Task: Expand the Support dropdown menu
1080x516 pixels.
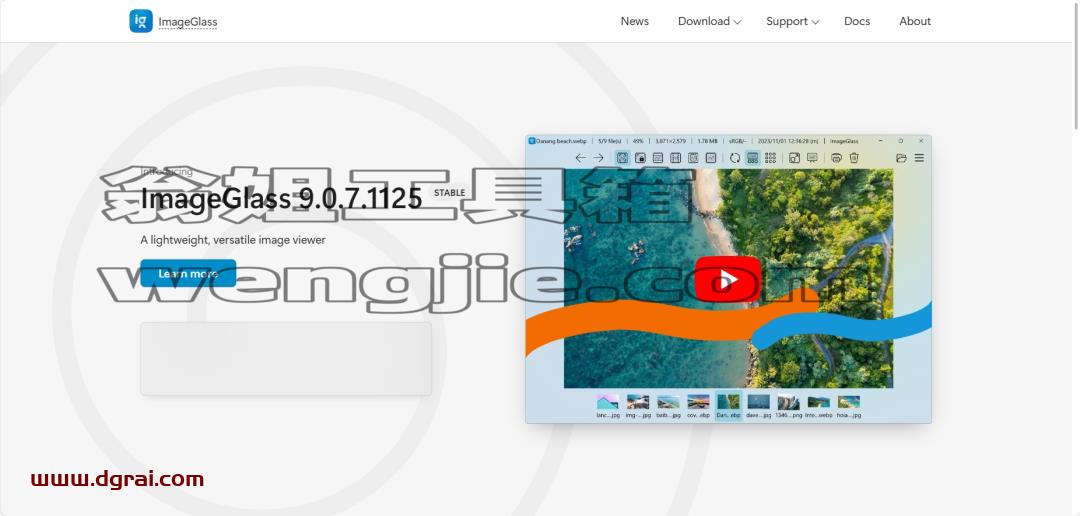Action: 793,21
